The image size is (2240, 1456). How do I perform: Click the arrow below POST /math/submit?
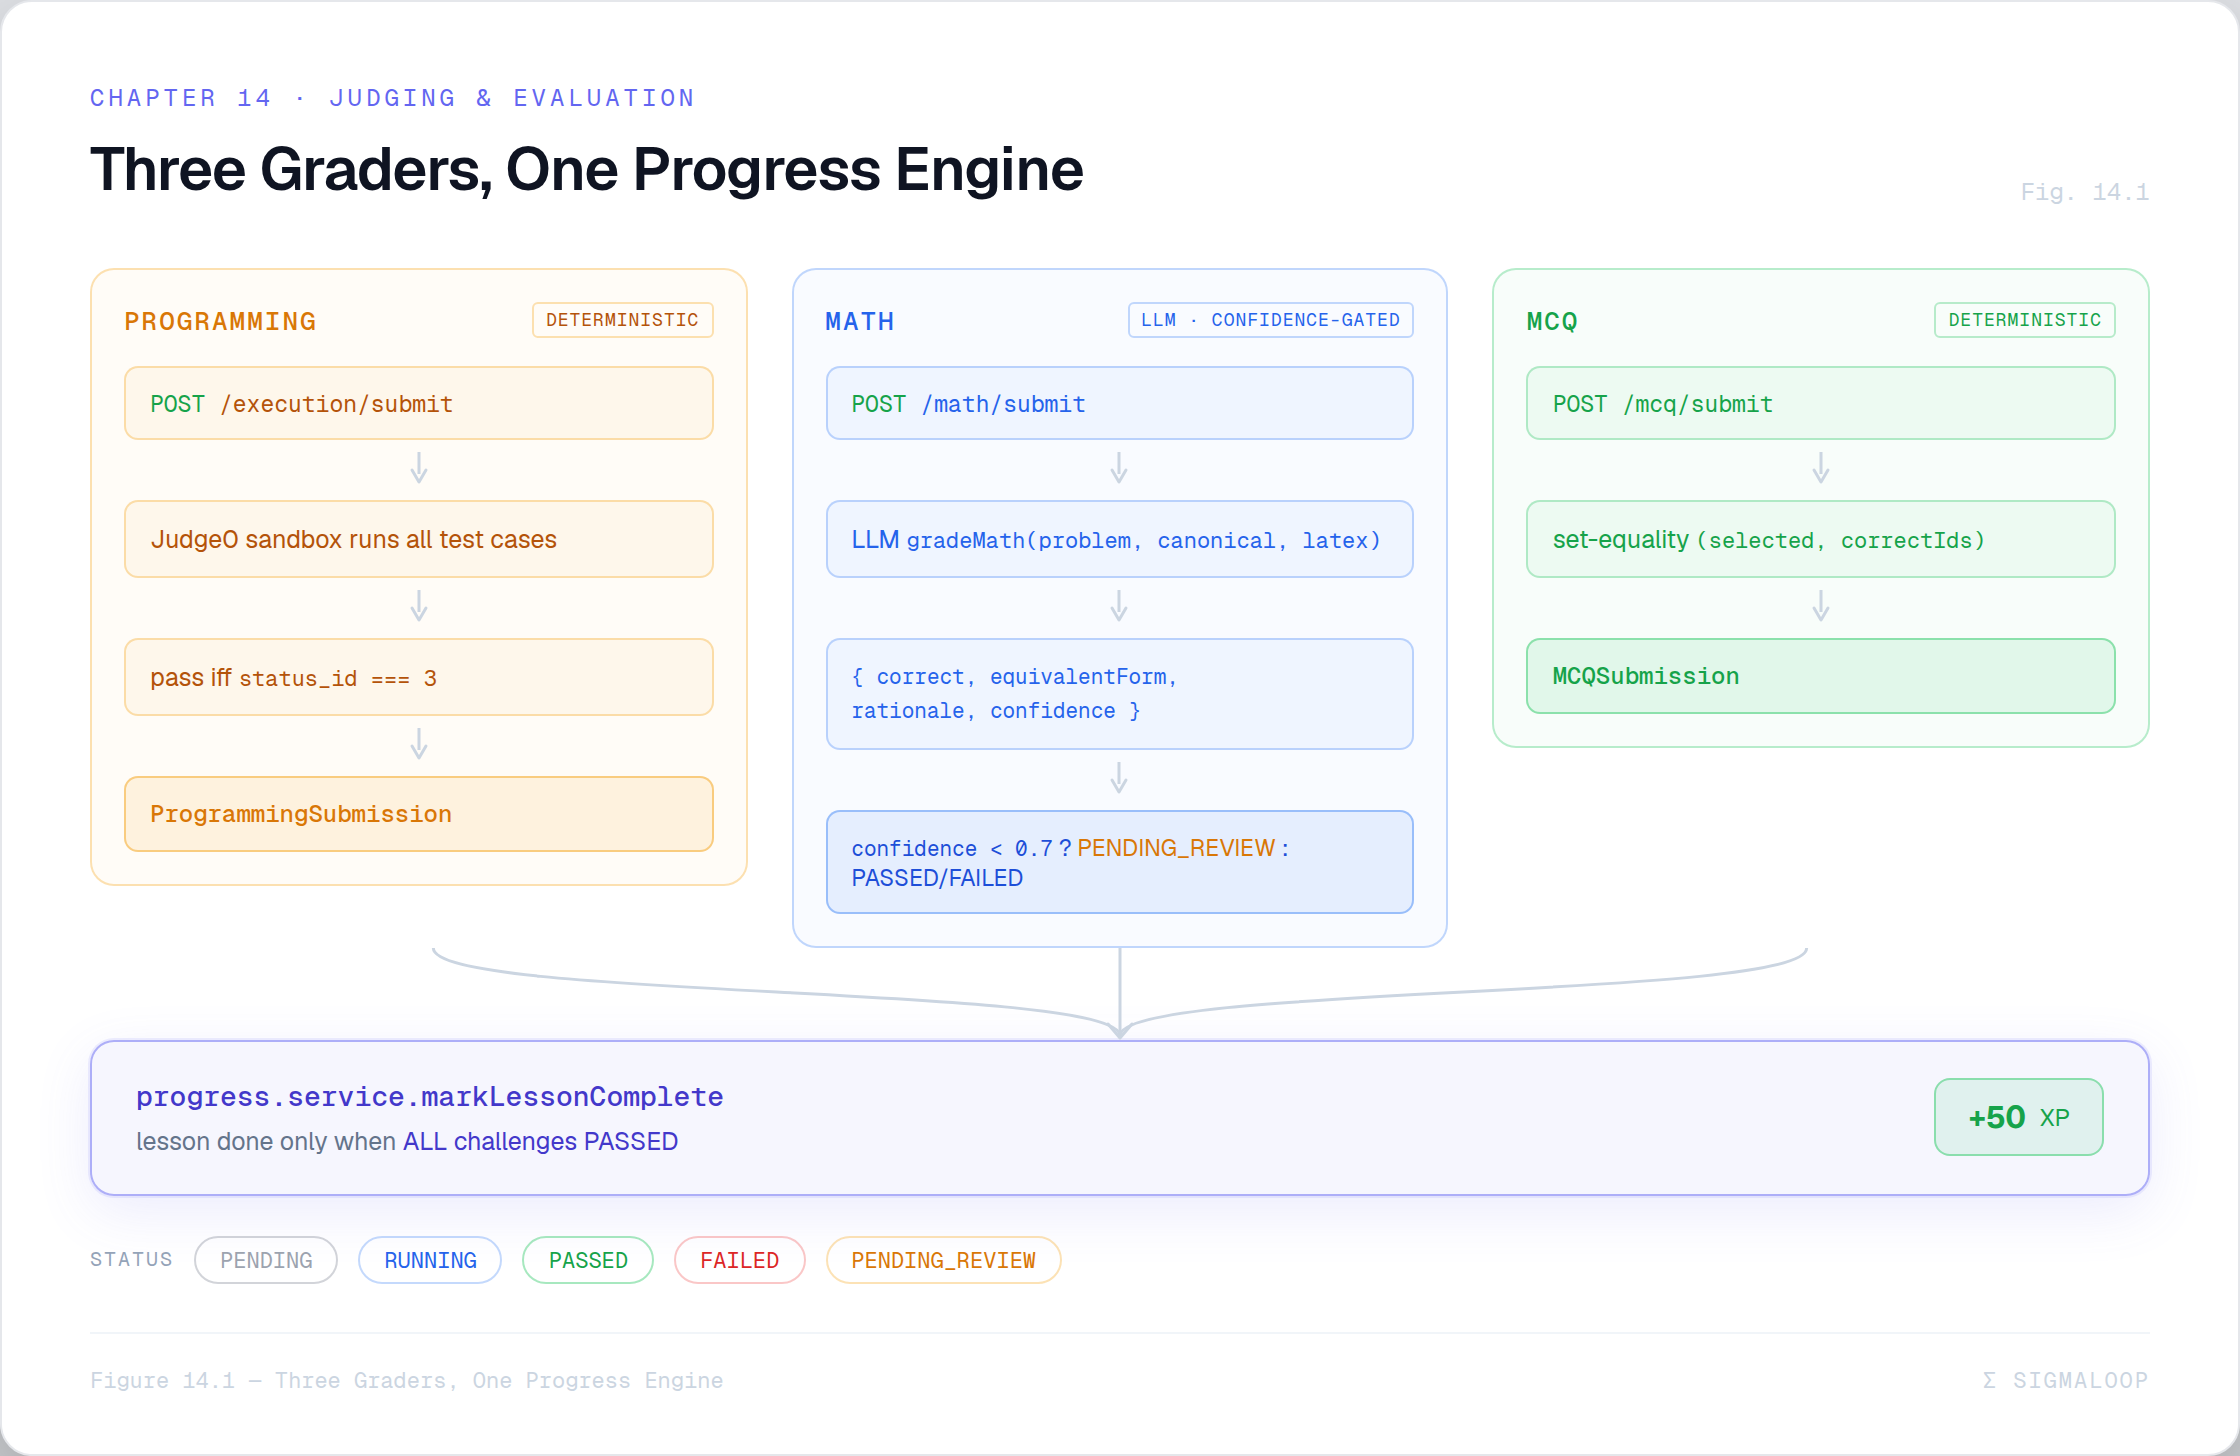click(x=1120, y=468)
